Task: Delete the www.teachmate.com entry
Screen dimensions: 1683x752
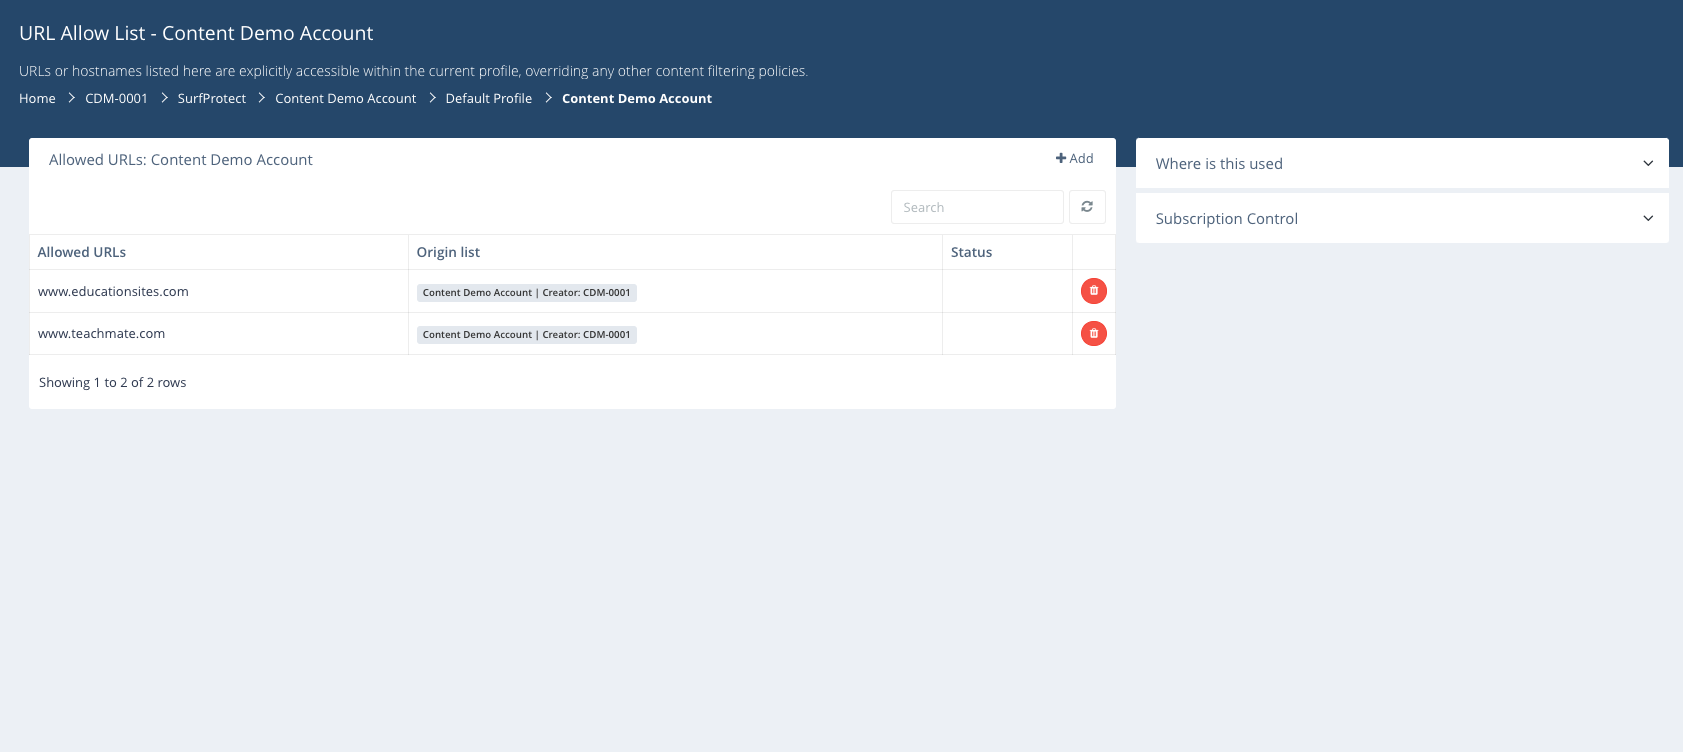Action: (1093, 333)
